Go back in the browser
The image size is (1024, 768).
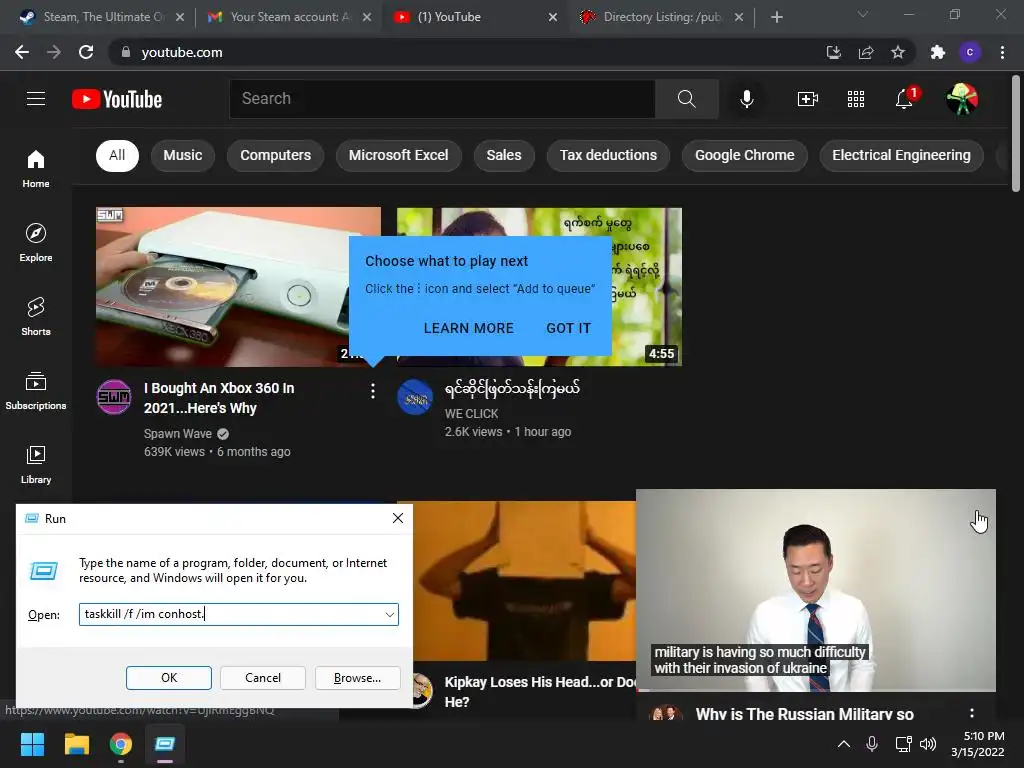point(22,52)
